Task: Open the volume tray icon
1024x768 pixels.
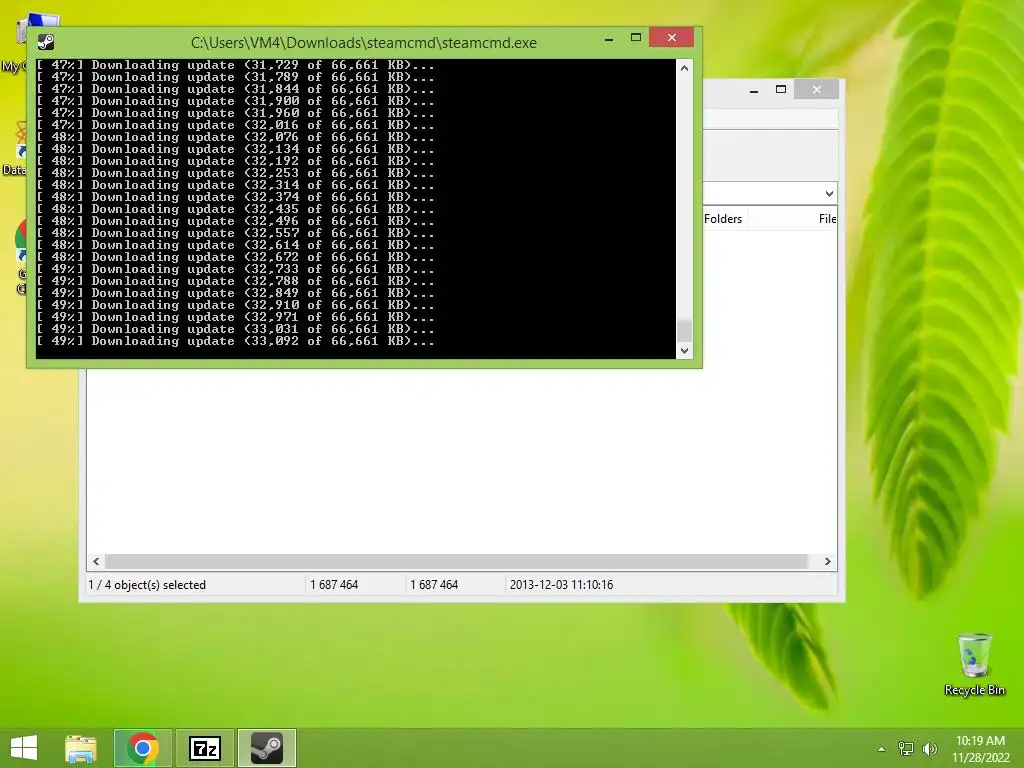Action: tap(930, 748)
